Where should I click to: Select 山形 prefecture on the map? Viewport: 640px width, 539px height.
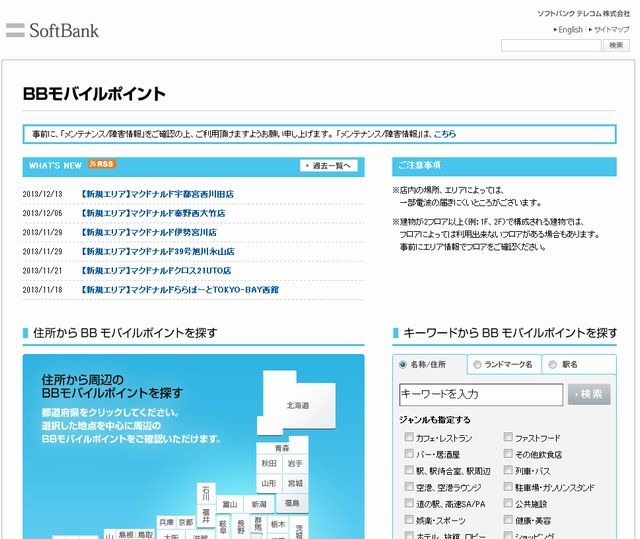(269, 484)
